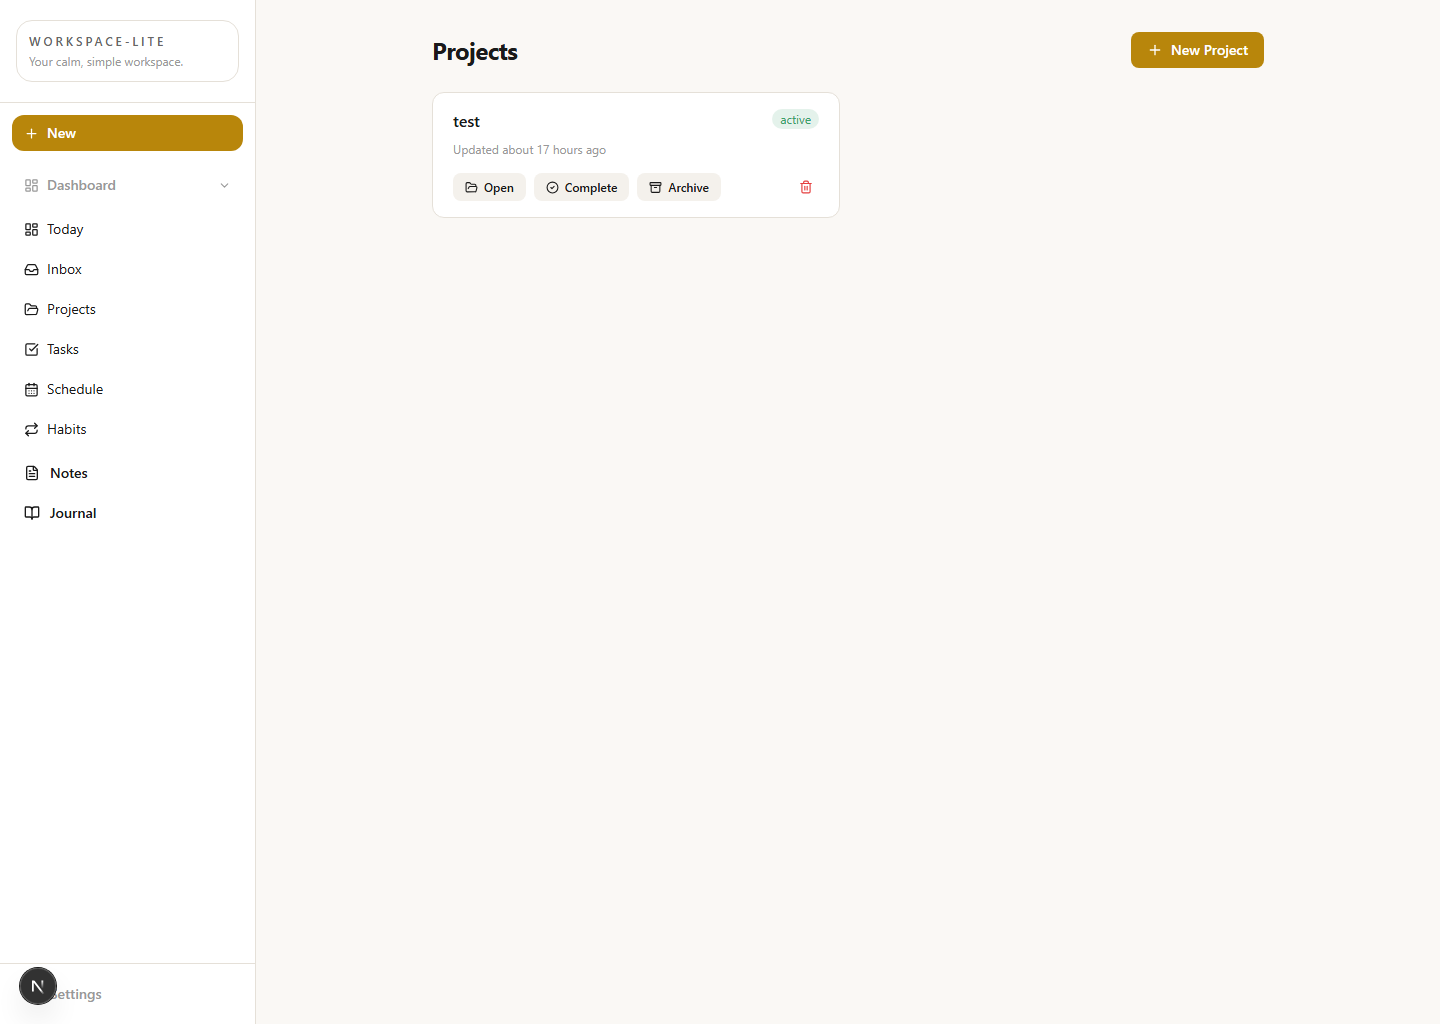Mark the test project as Complete

pos(581,187)
